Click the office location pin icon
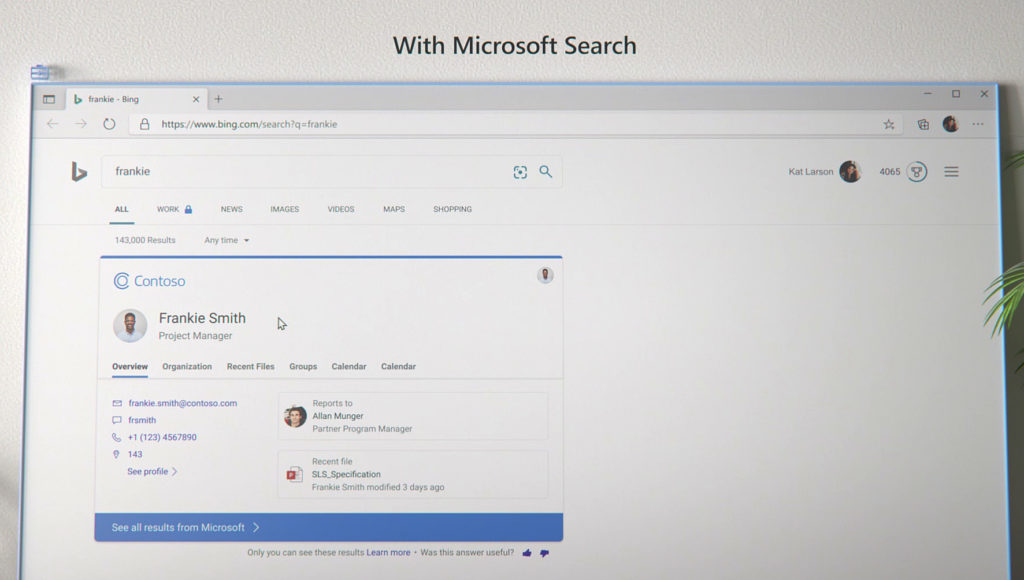The height and width of the screenshot is (580, 1024). tap(116, 454)
